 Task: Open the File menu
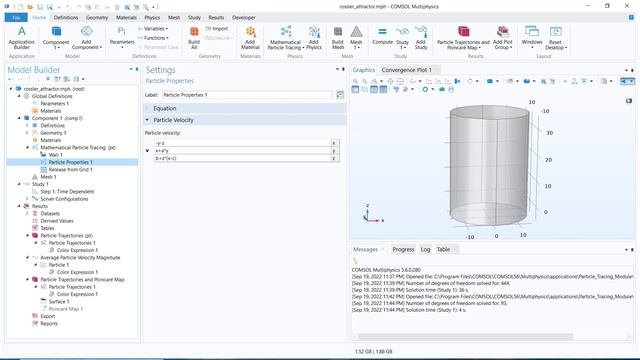pos(16,18)
